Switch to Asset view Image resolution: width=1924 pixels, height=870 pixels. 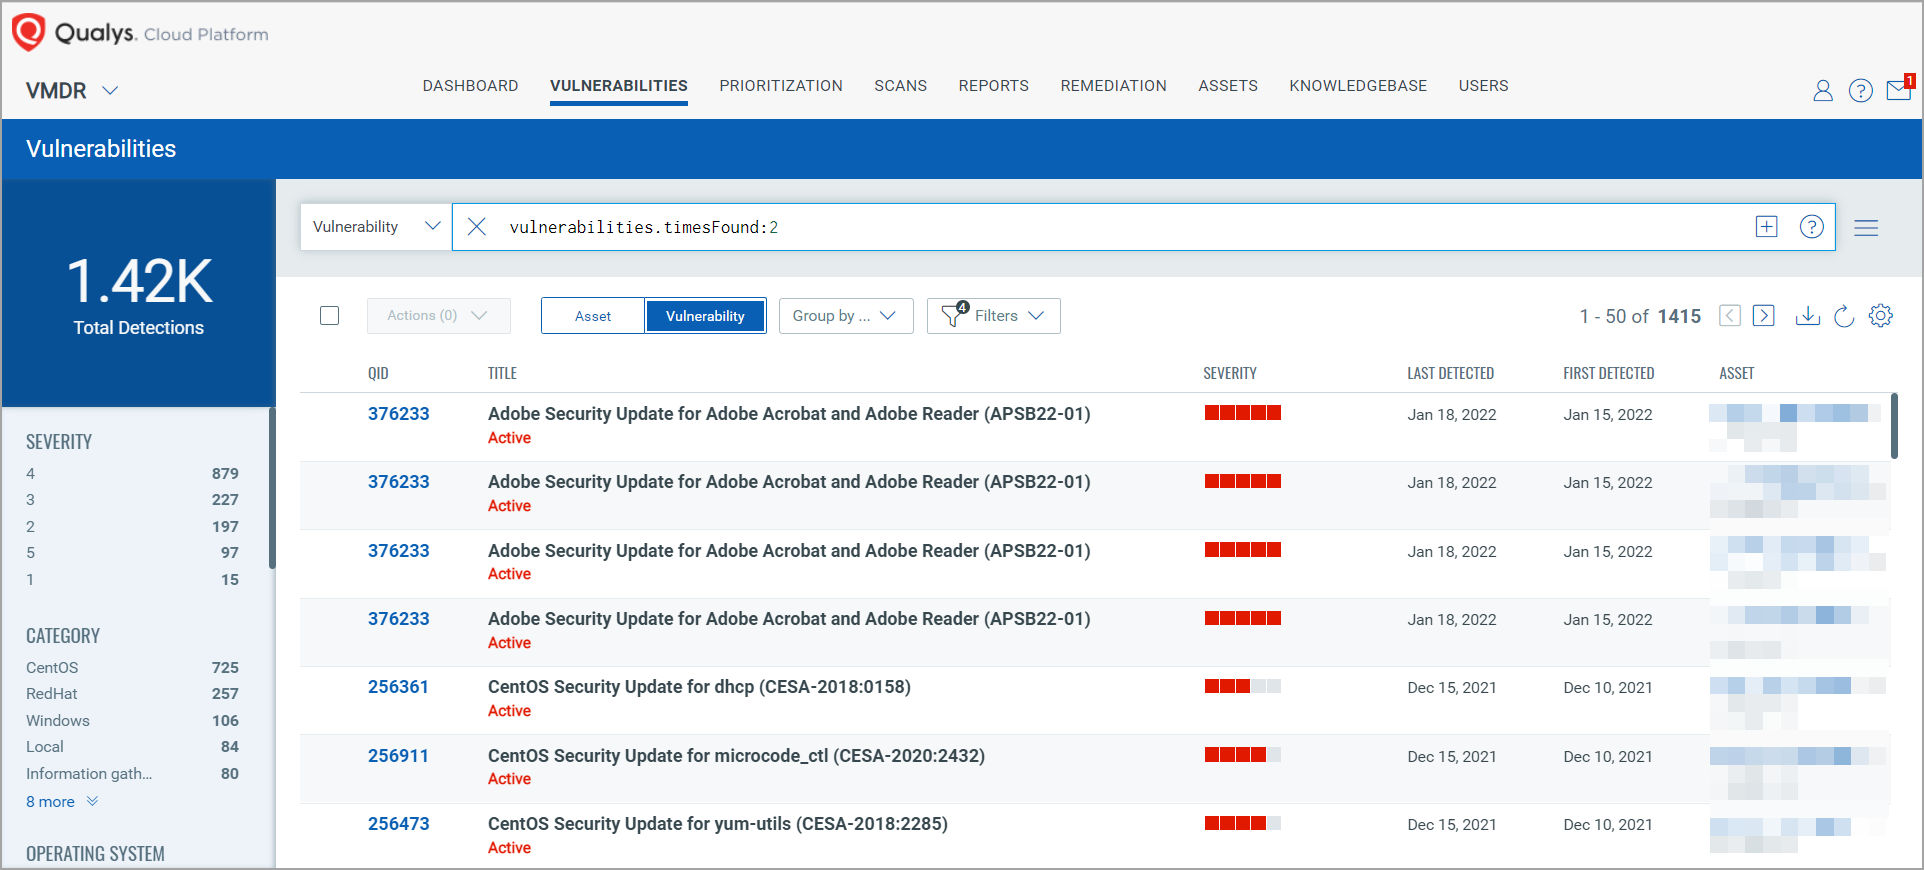tap(593, 316)
